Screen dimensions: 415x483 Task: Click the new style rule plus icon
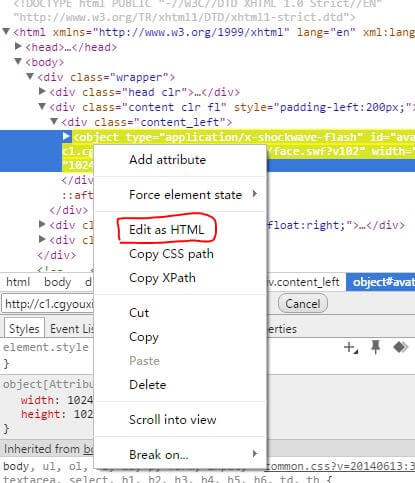(x=351, y=348)
